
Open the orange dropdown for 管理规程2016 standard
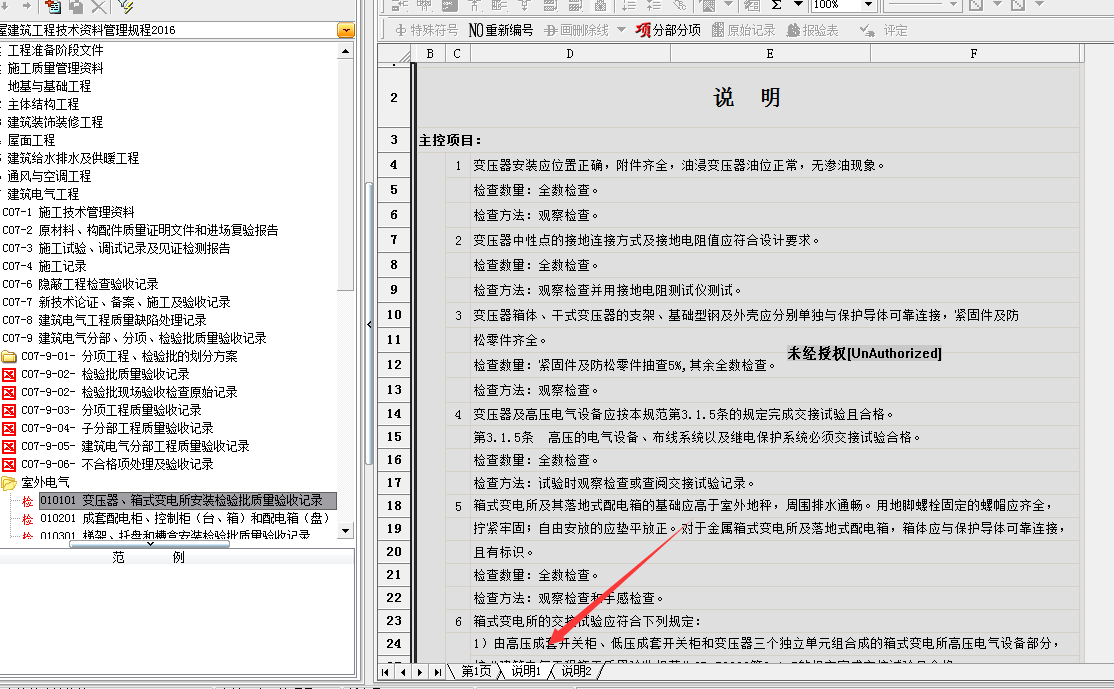click(346, 30)
